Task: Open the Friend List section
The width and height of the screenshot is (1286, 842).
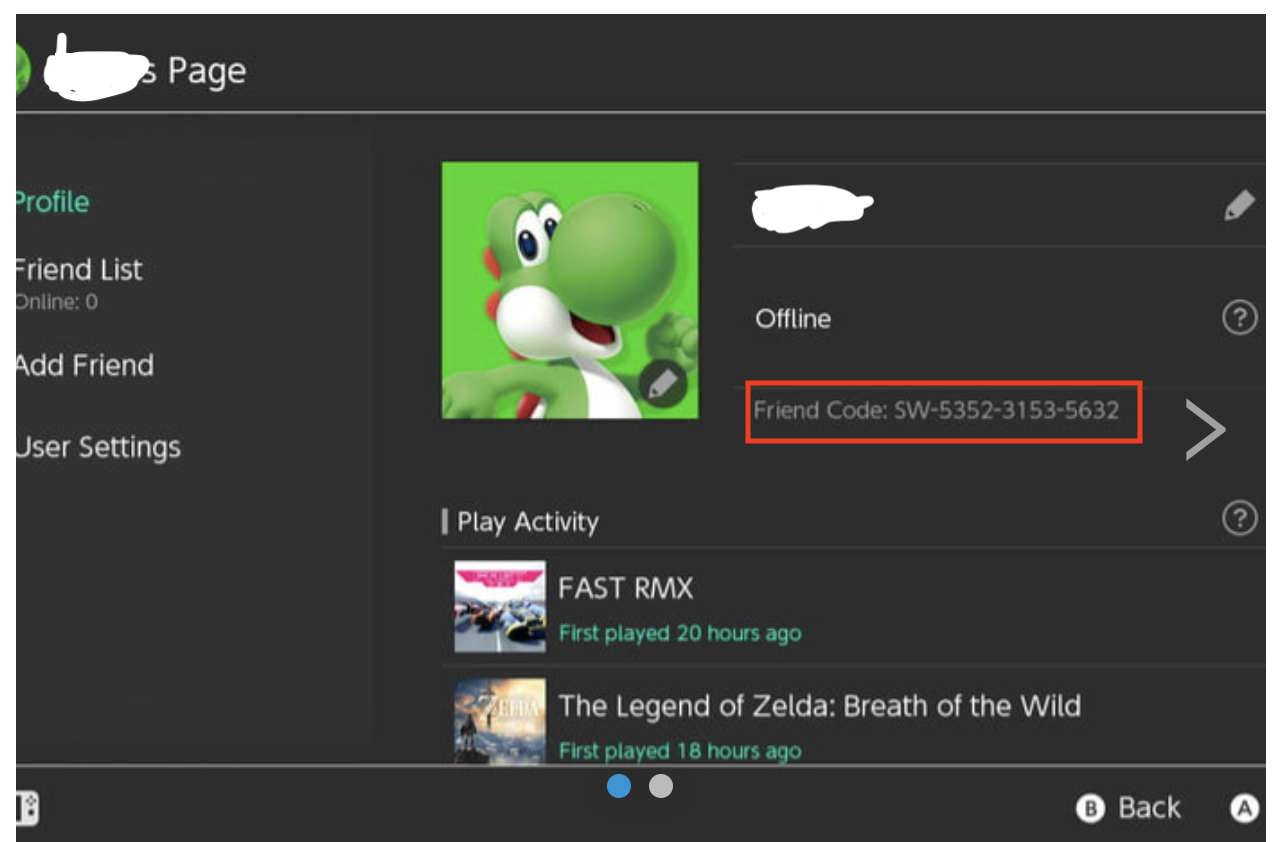Action: point(79,270)
